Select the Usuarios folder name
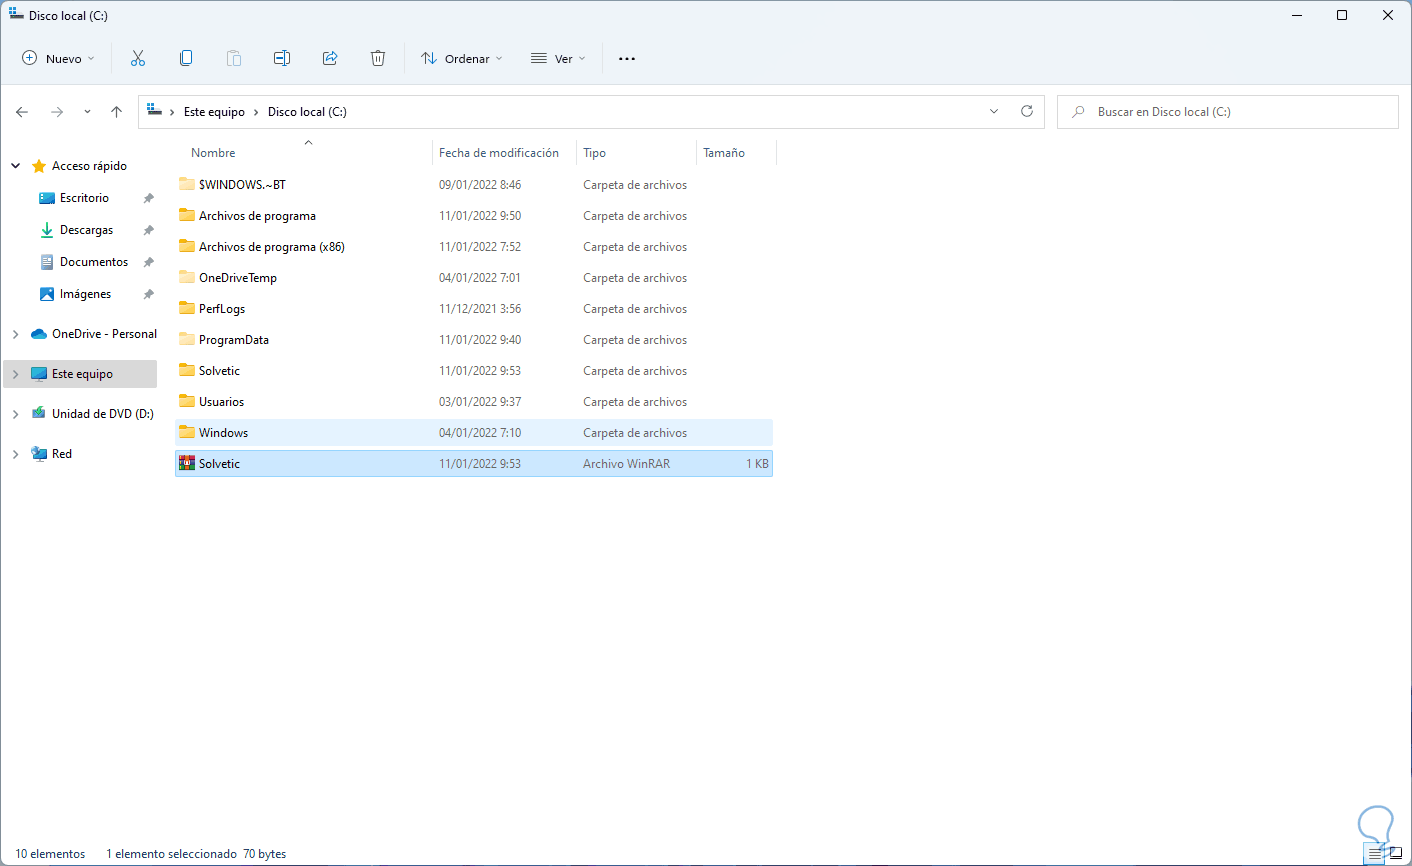 coord(221,402)
